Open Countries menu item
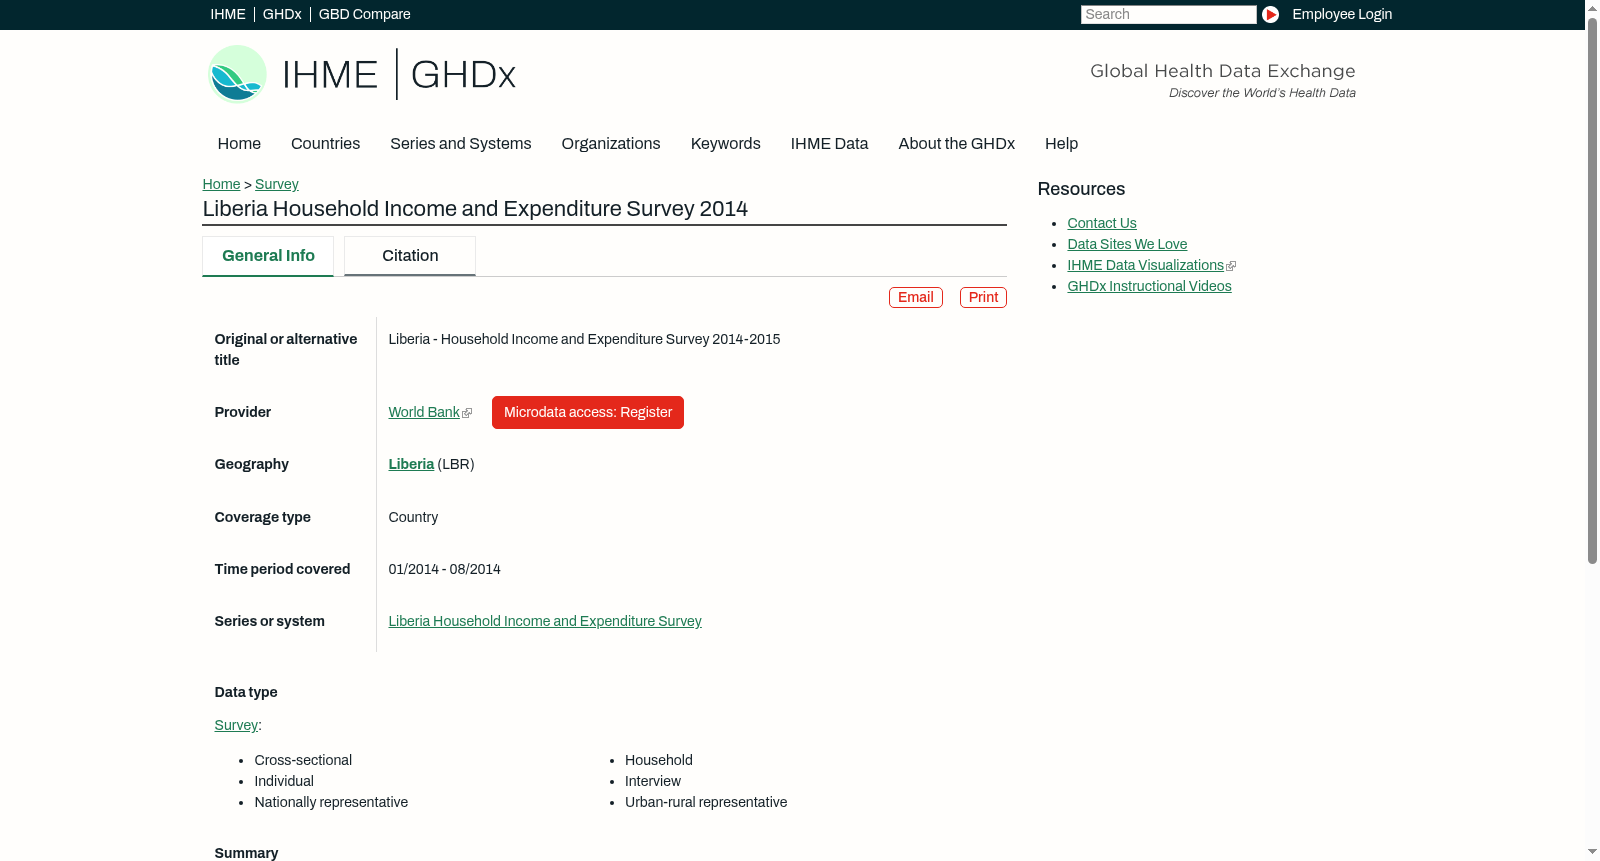1600x861 pixels. (x=325, y=144)
